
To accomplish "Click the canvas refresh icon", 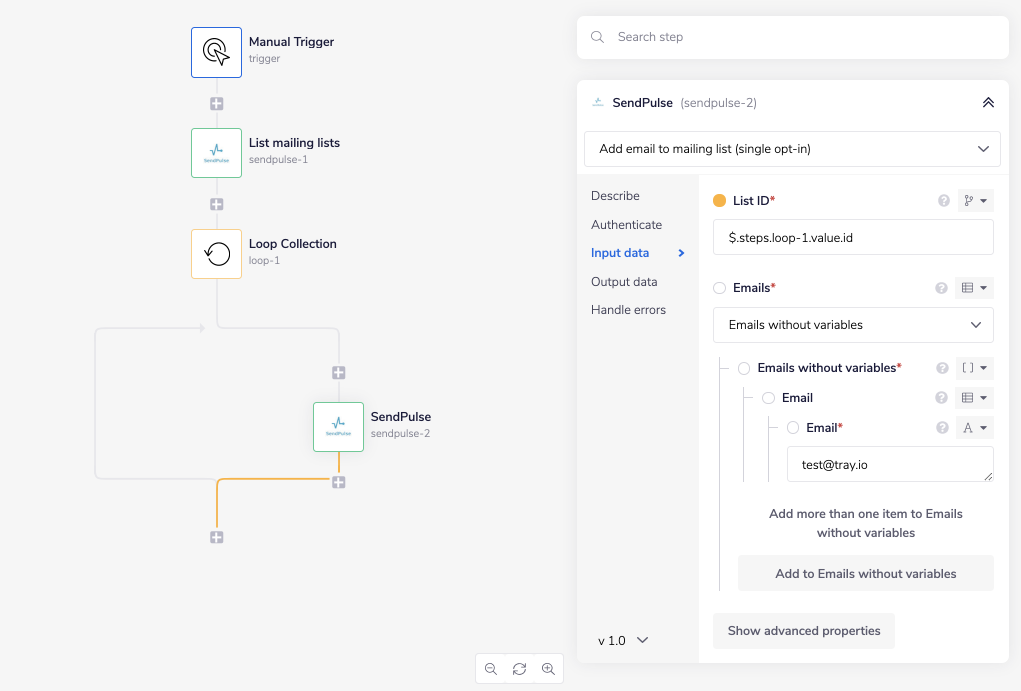I will 519,668.
